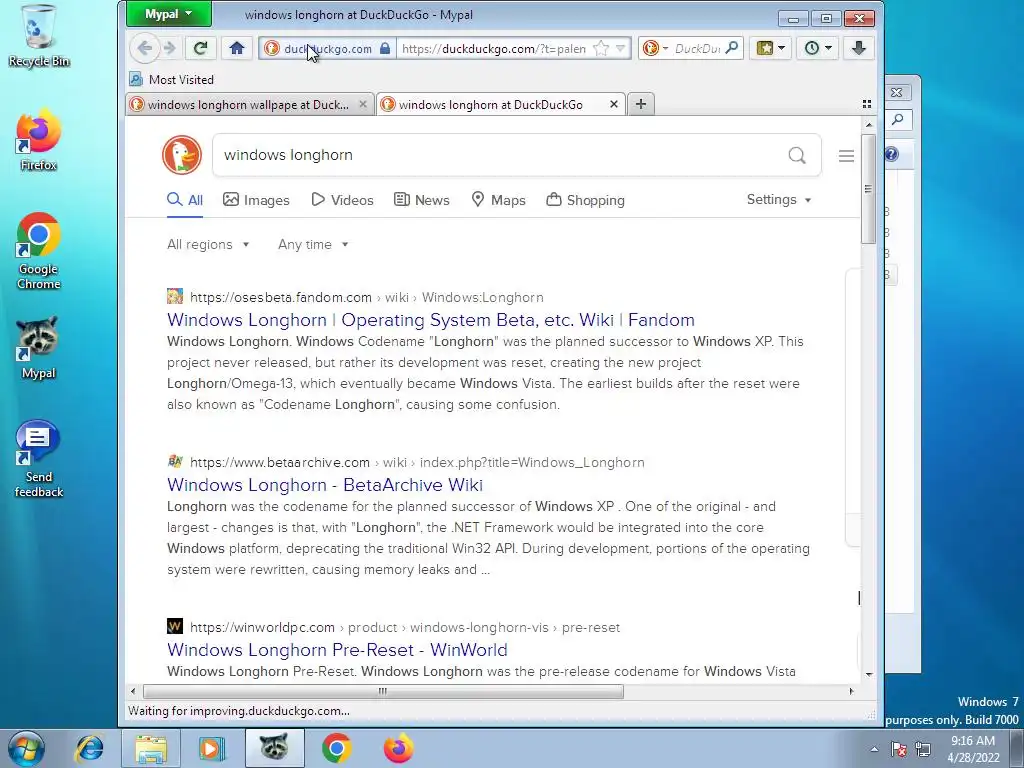This screenshot has height=768, width=1024.
Task: Submit search with magnifier in search box
Action: click(797, 155)
